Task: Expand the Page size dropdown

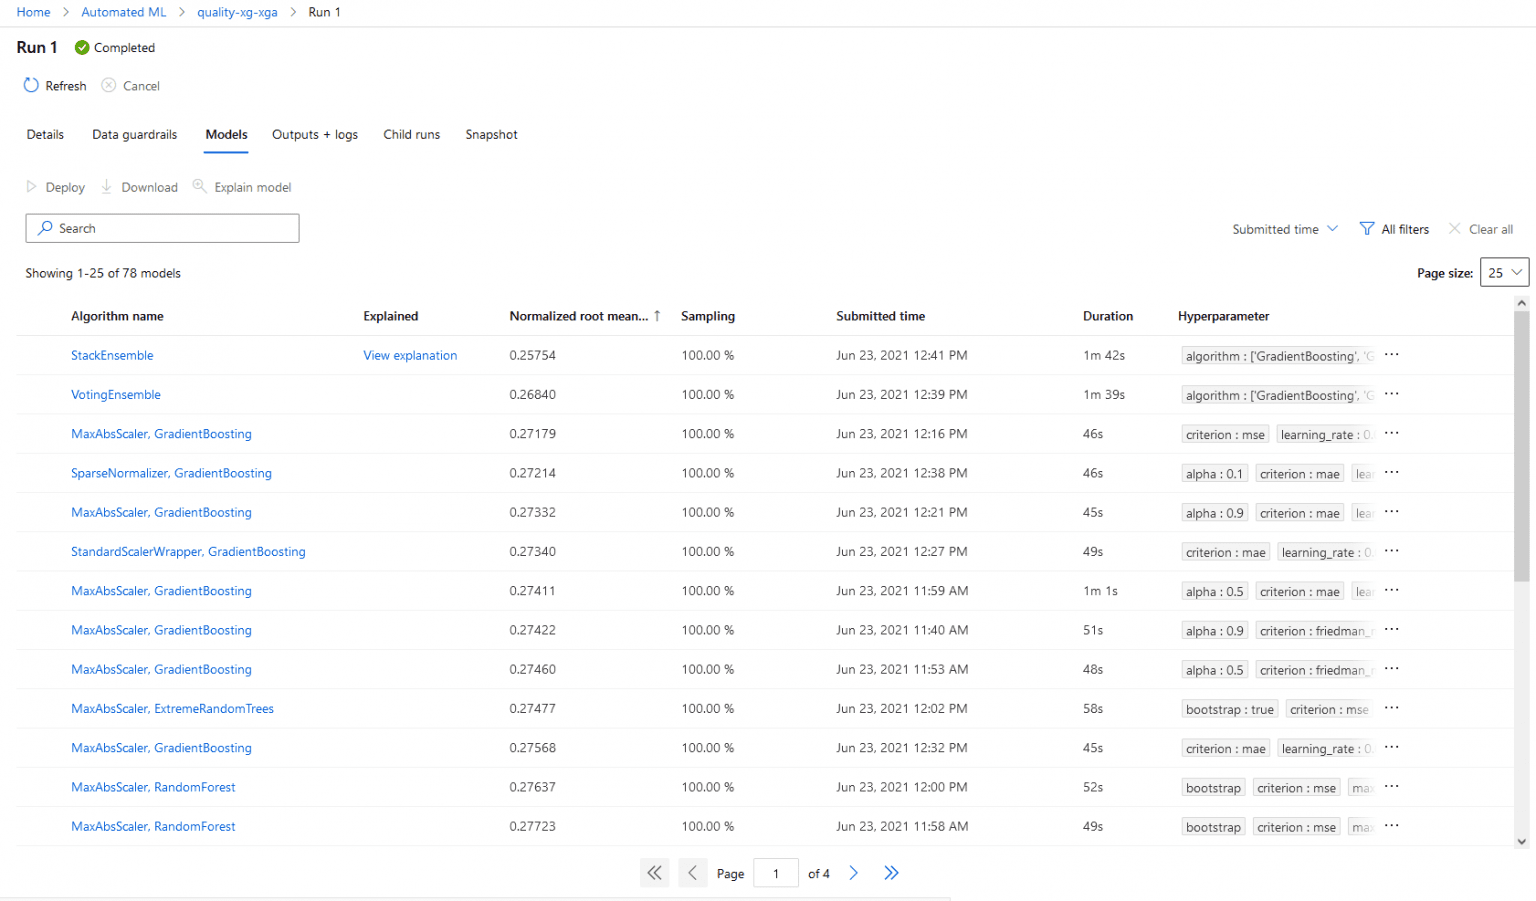Action: point(1504,273)
